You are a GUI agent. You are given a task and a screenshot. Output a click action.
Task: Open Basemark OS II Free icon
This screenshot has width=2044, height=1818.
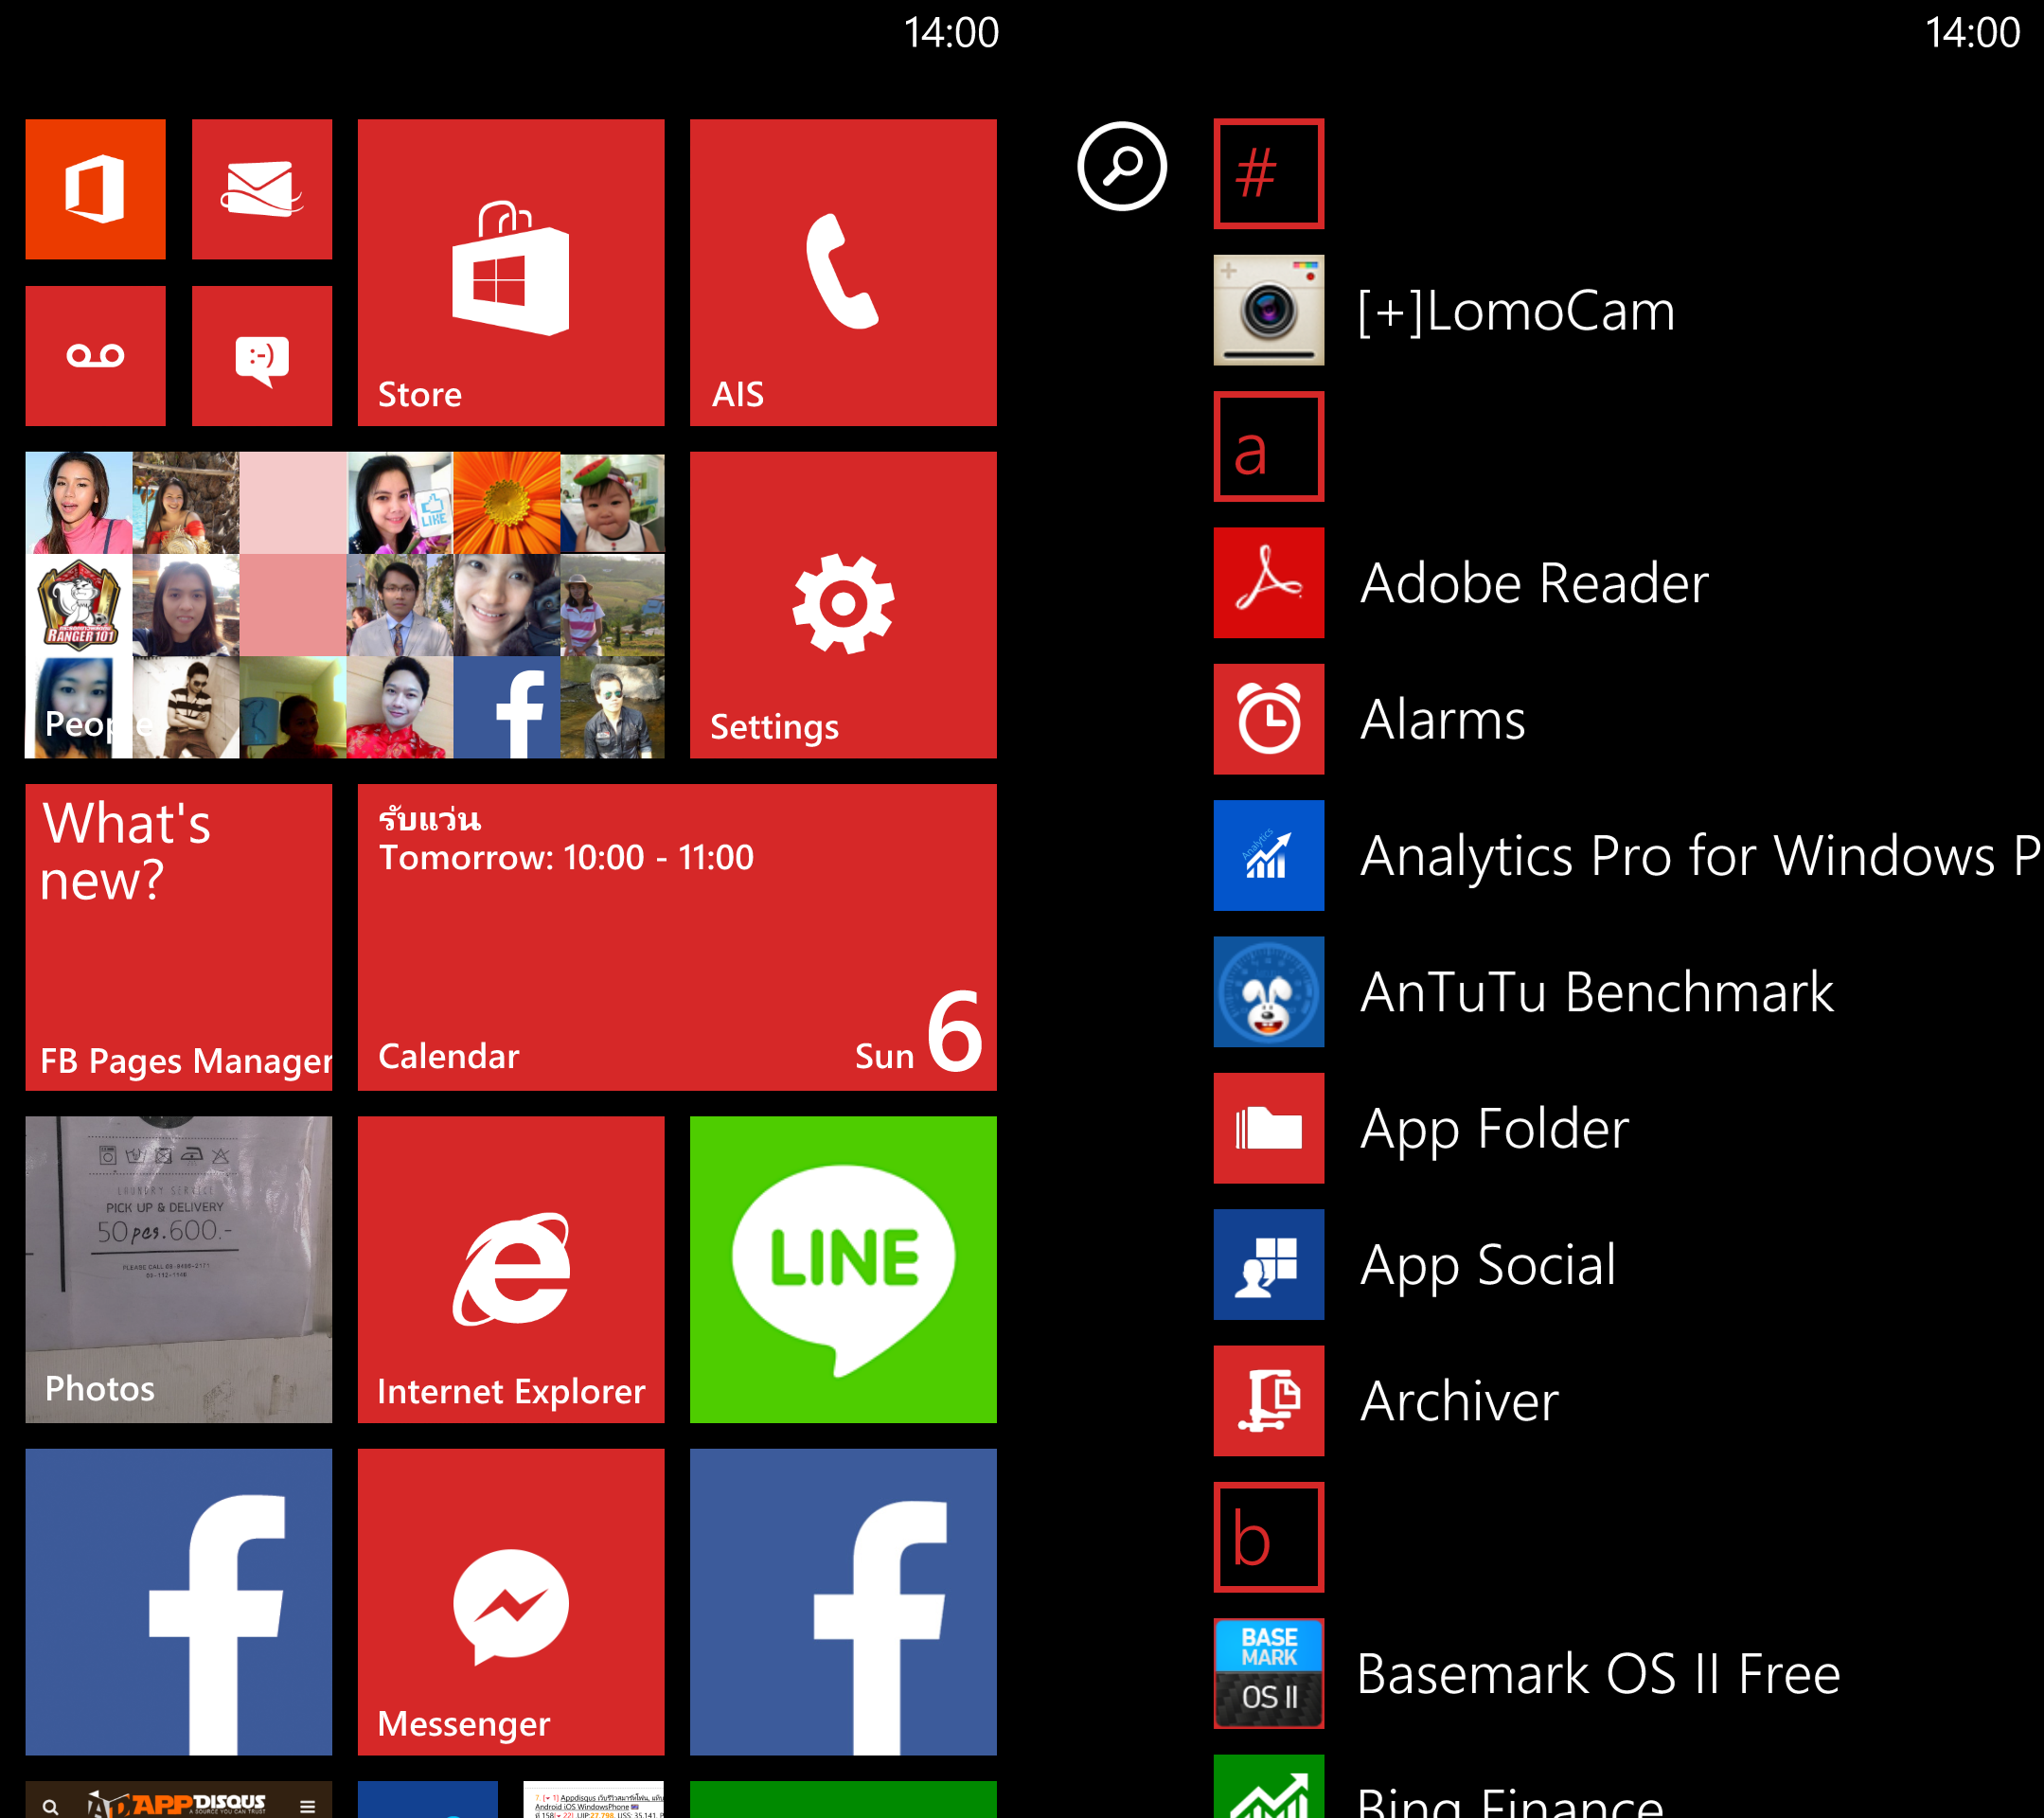click(x=1269, y=1673)
